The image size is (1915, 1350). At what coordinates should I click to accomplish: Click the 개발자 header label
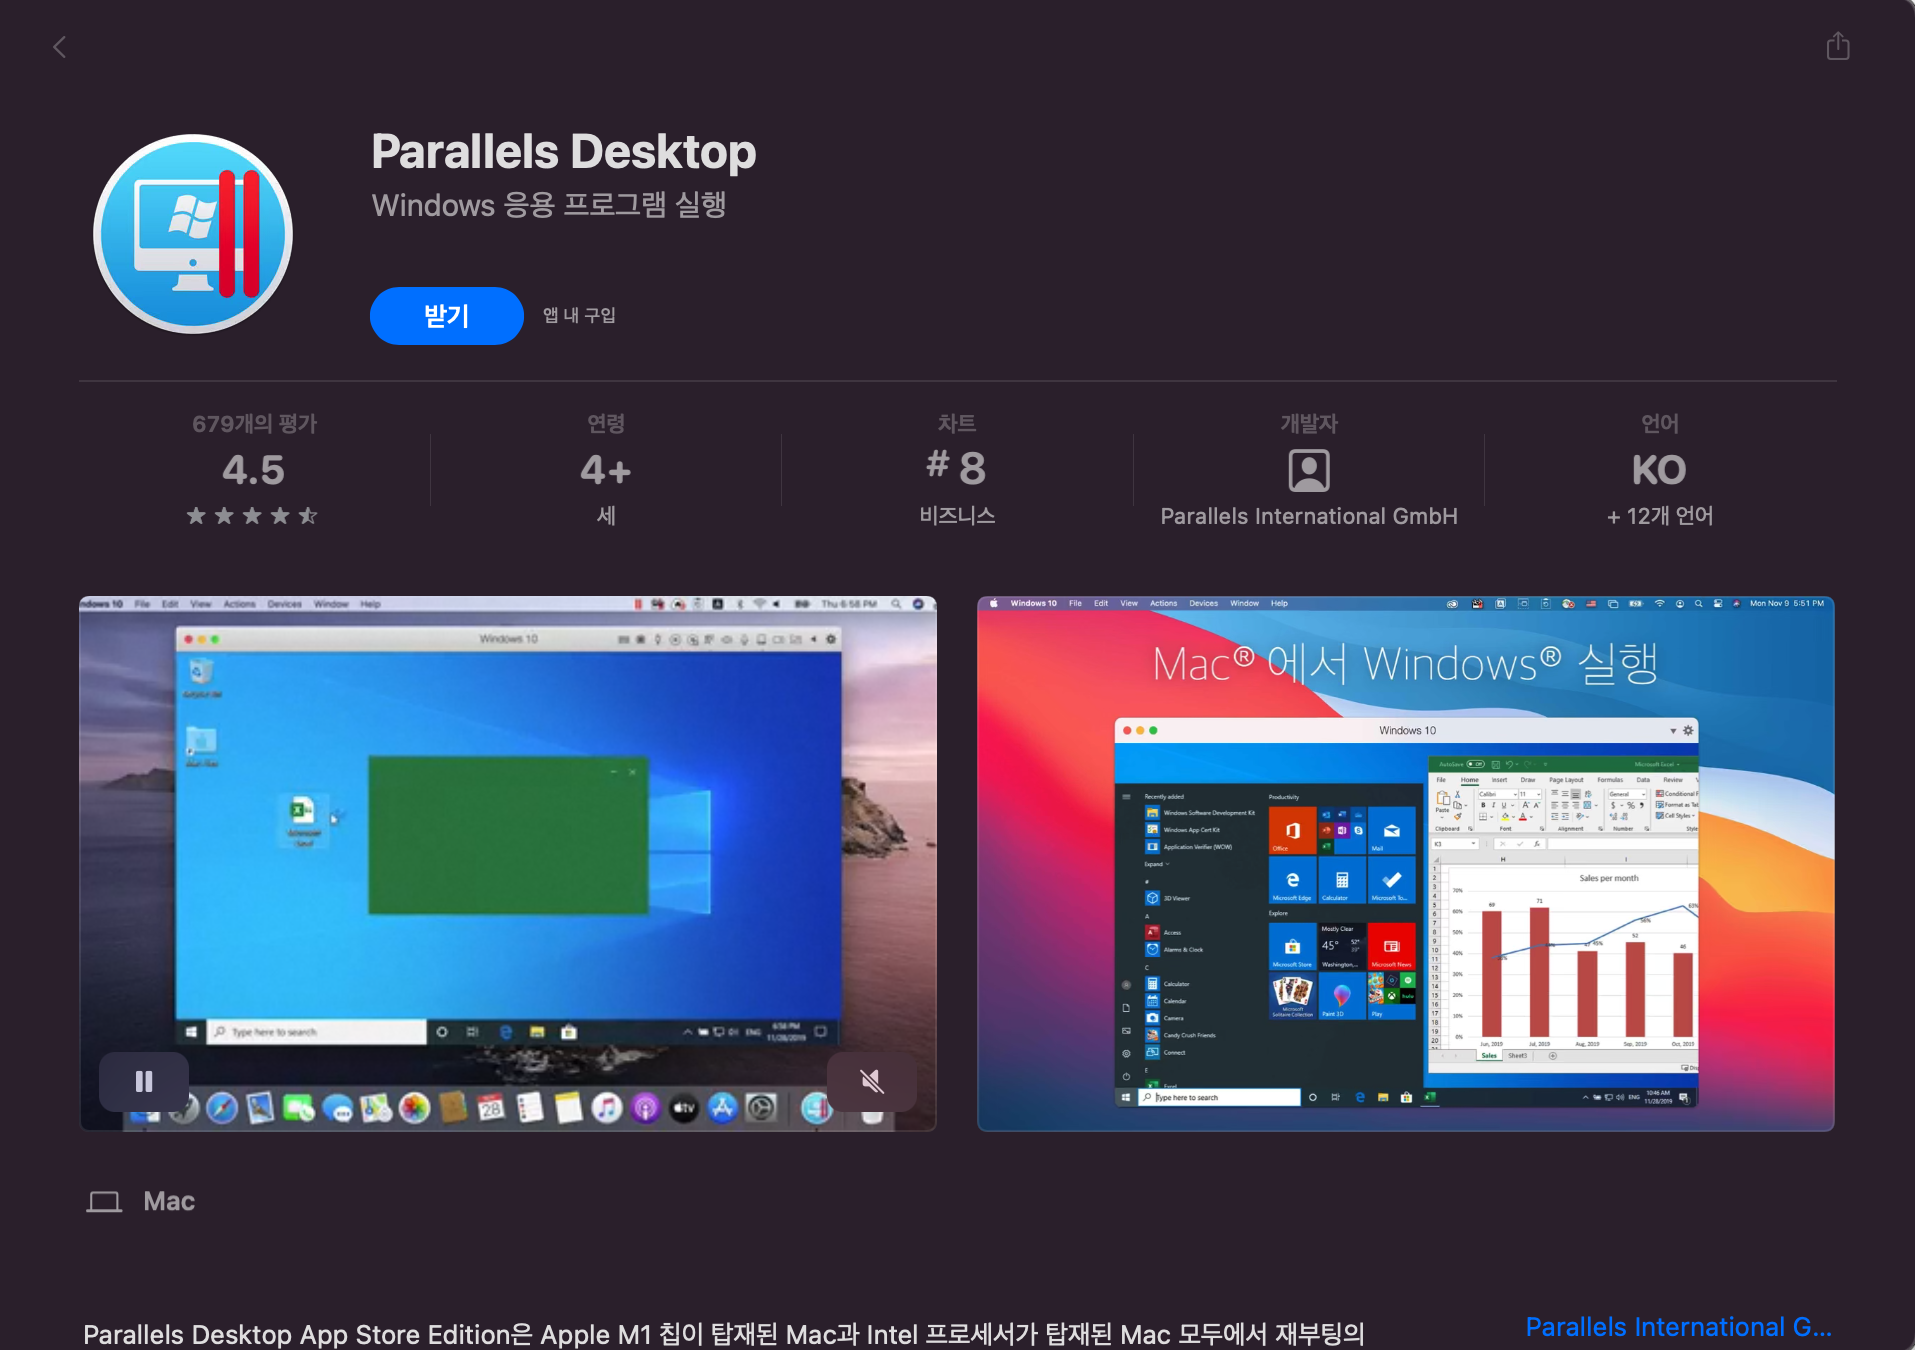coord(1308,424)
